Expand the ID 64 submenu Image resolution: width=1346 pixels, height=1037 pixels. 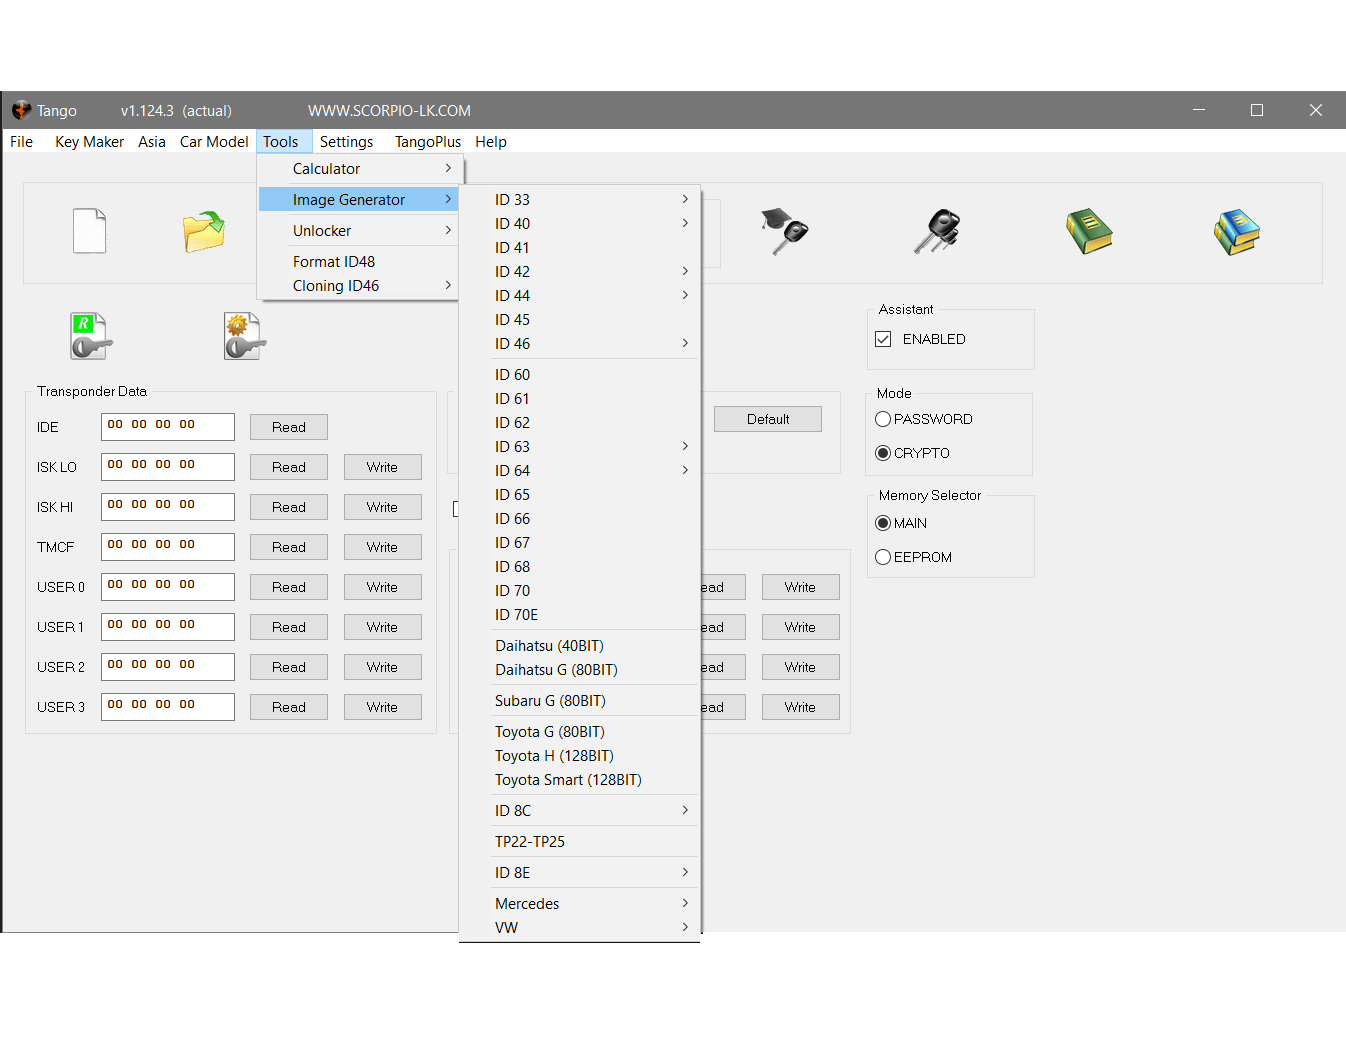click(580, 471)
